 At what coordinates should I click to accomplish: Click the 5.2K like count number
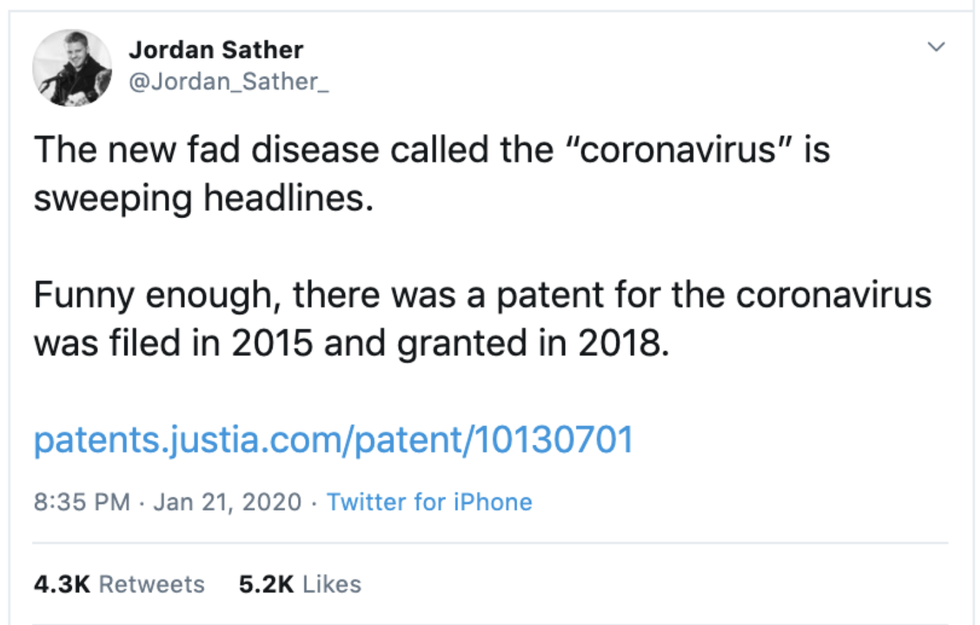(265, 584)
